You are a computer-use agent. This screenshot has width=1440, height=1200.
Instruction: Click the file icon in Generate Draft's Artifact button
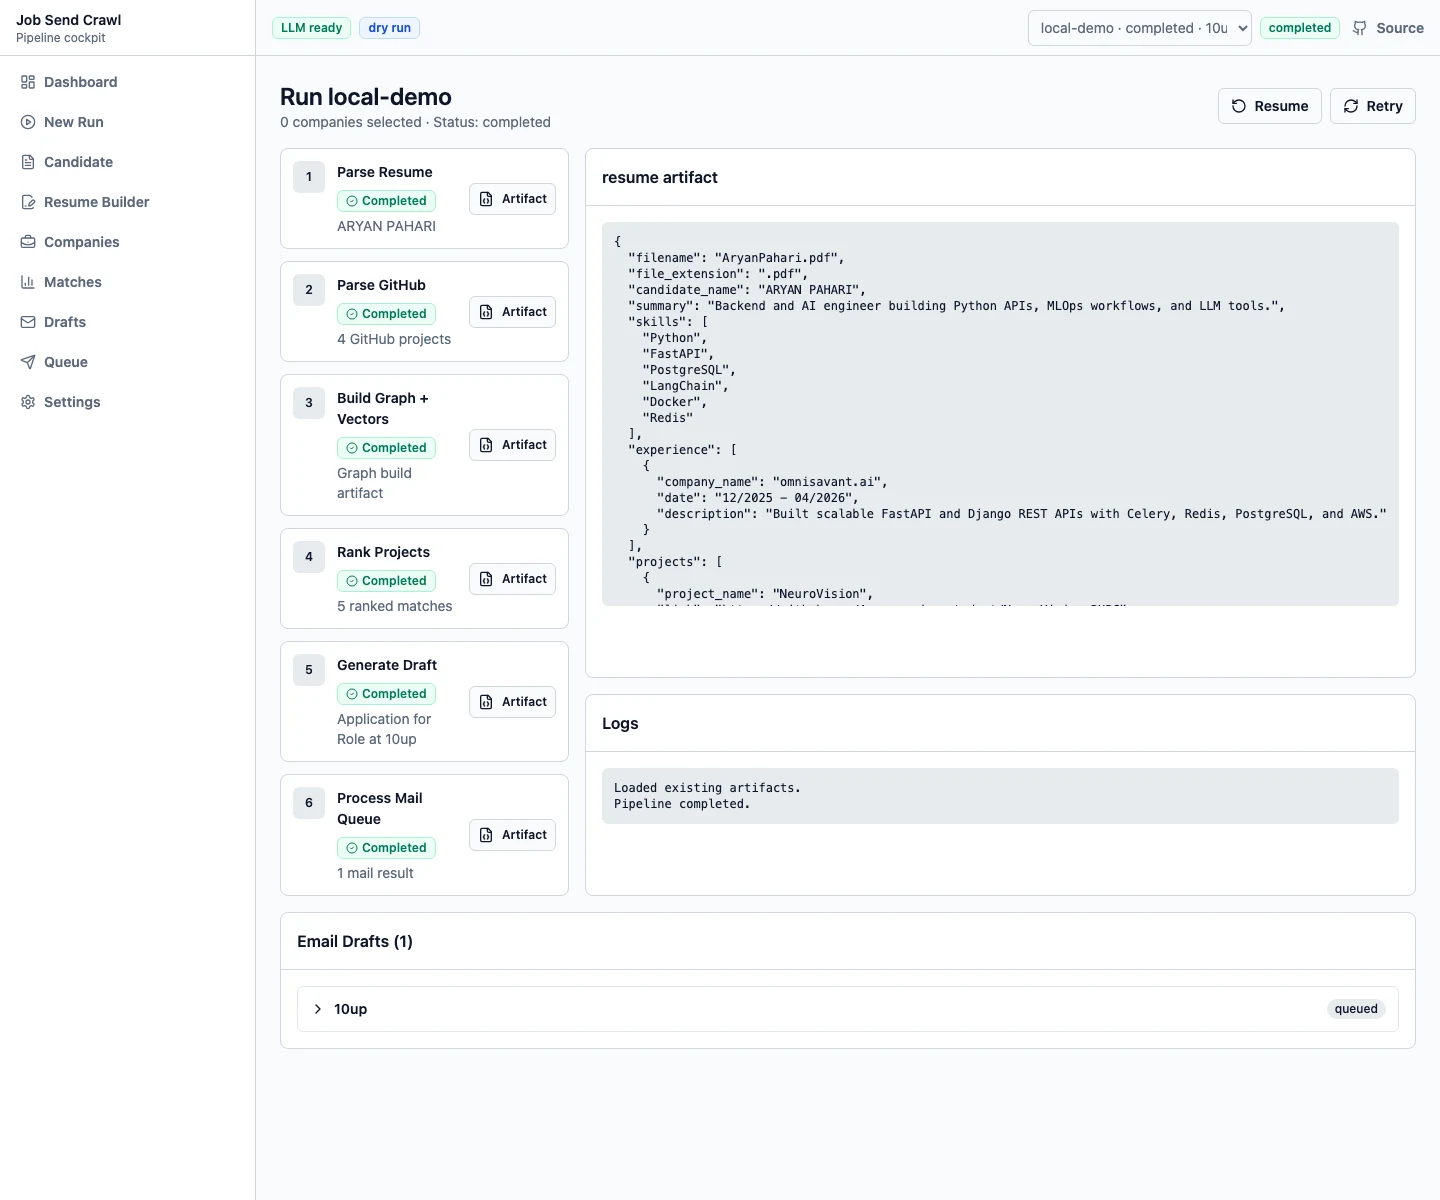point(486,702)
